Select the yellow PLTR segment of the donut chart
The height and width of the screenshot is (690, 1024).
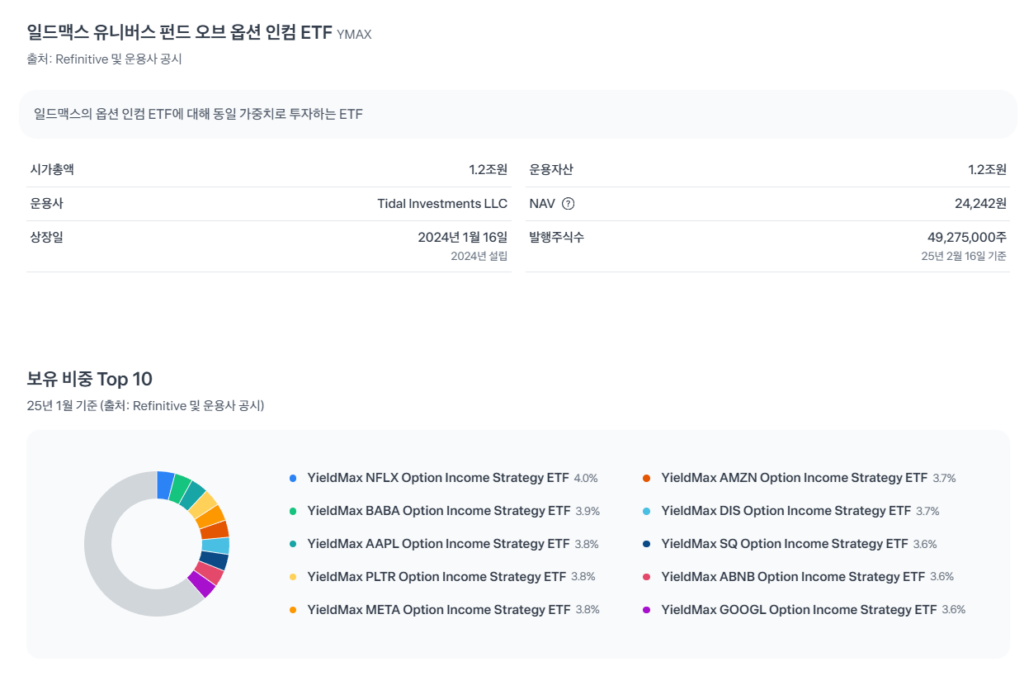(203, 505)
